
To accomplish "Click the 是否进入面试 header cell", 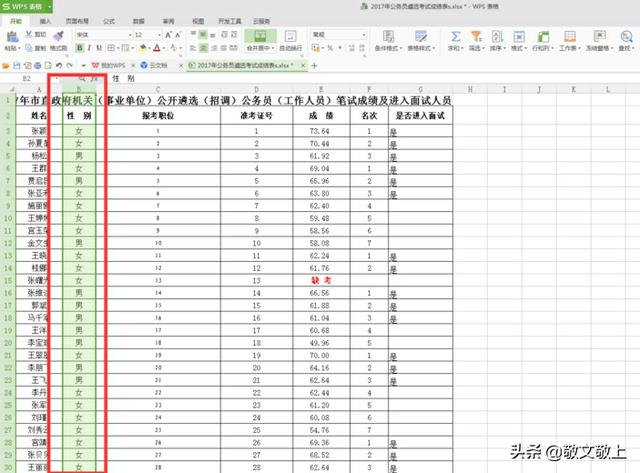I will tap(420, 116).
